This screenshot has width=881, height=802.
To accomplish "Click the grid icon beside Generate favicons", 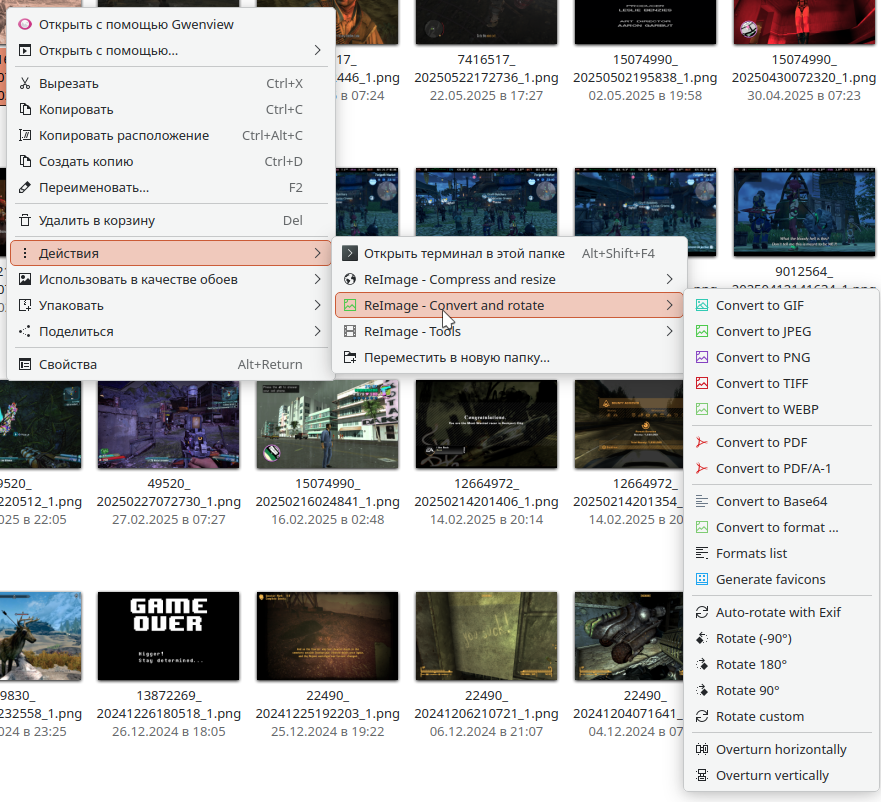I will tap(702, 579).
